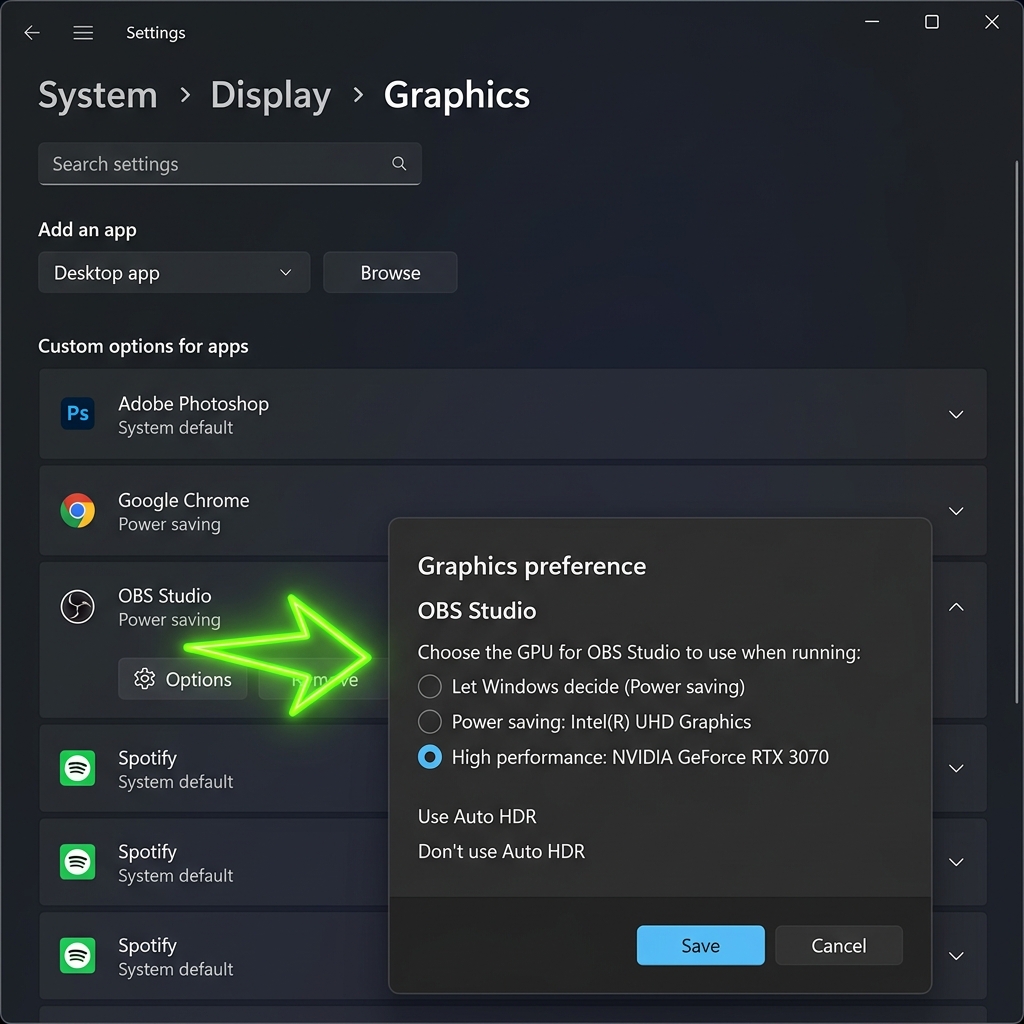The width and height of the screenshot is (1024, 1024).
Task: Expand the Google Chrome entry chevron
Action: click(x=956, y=511)
